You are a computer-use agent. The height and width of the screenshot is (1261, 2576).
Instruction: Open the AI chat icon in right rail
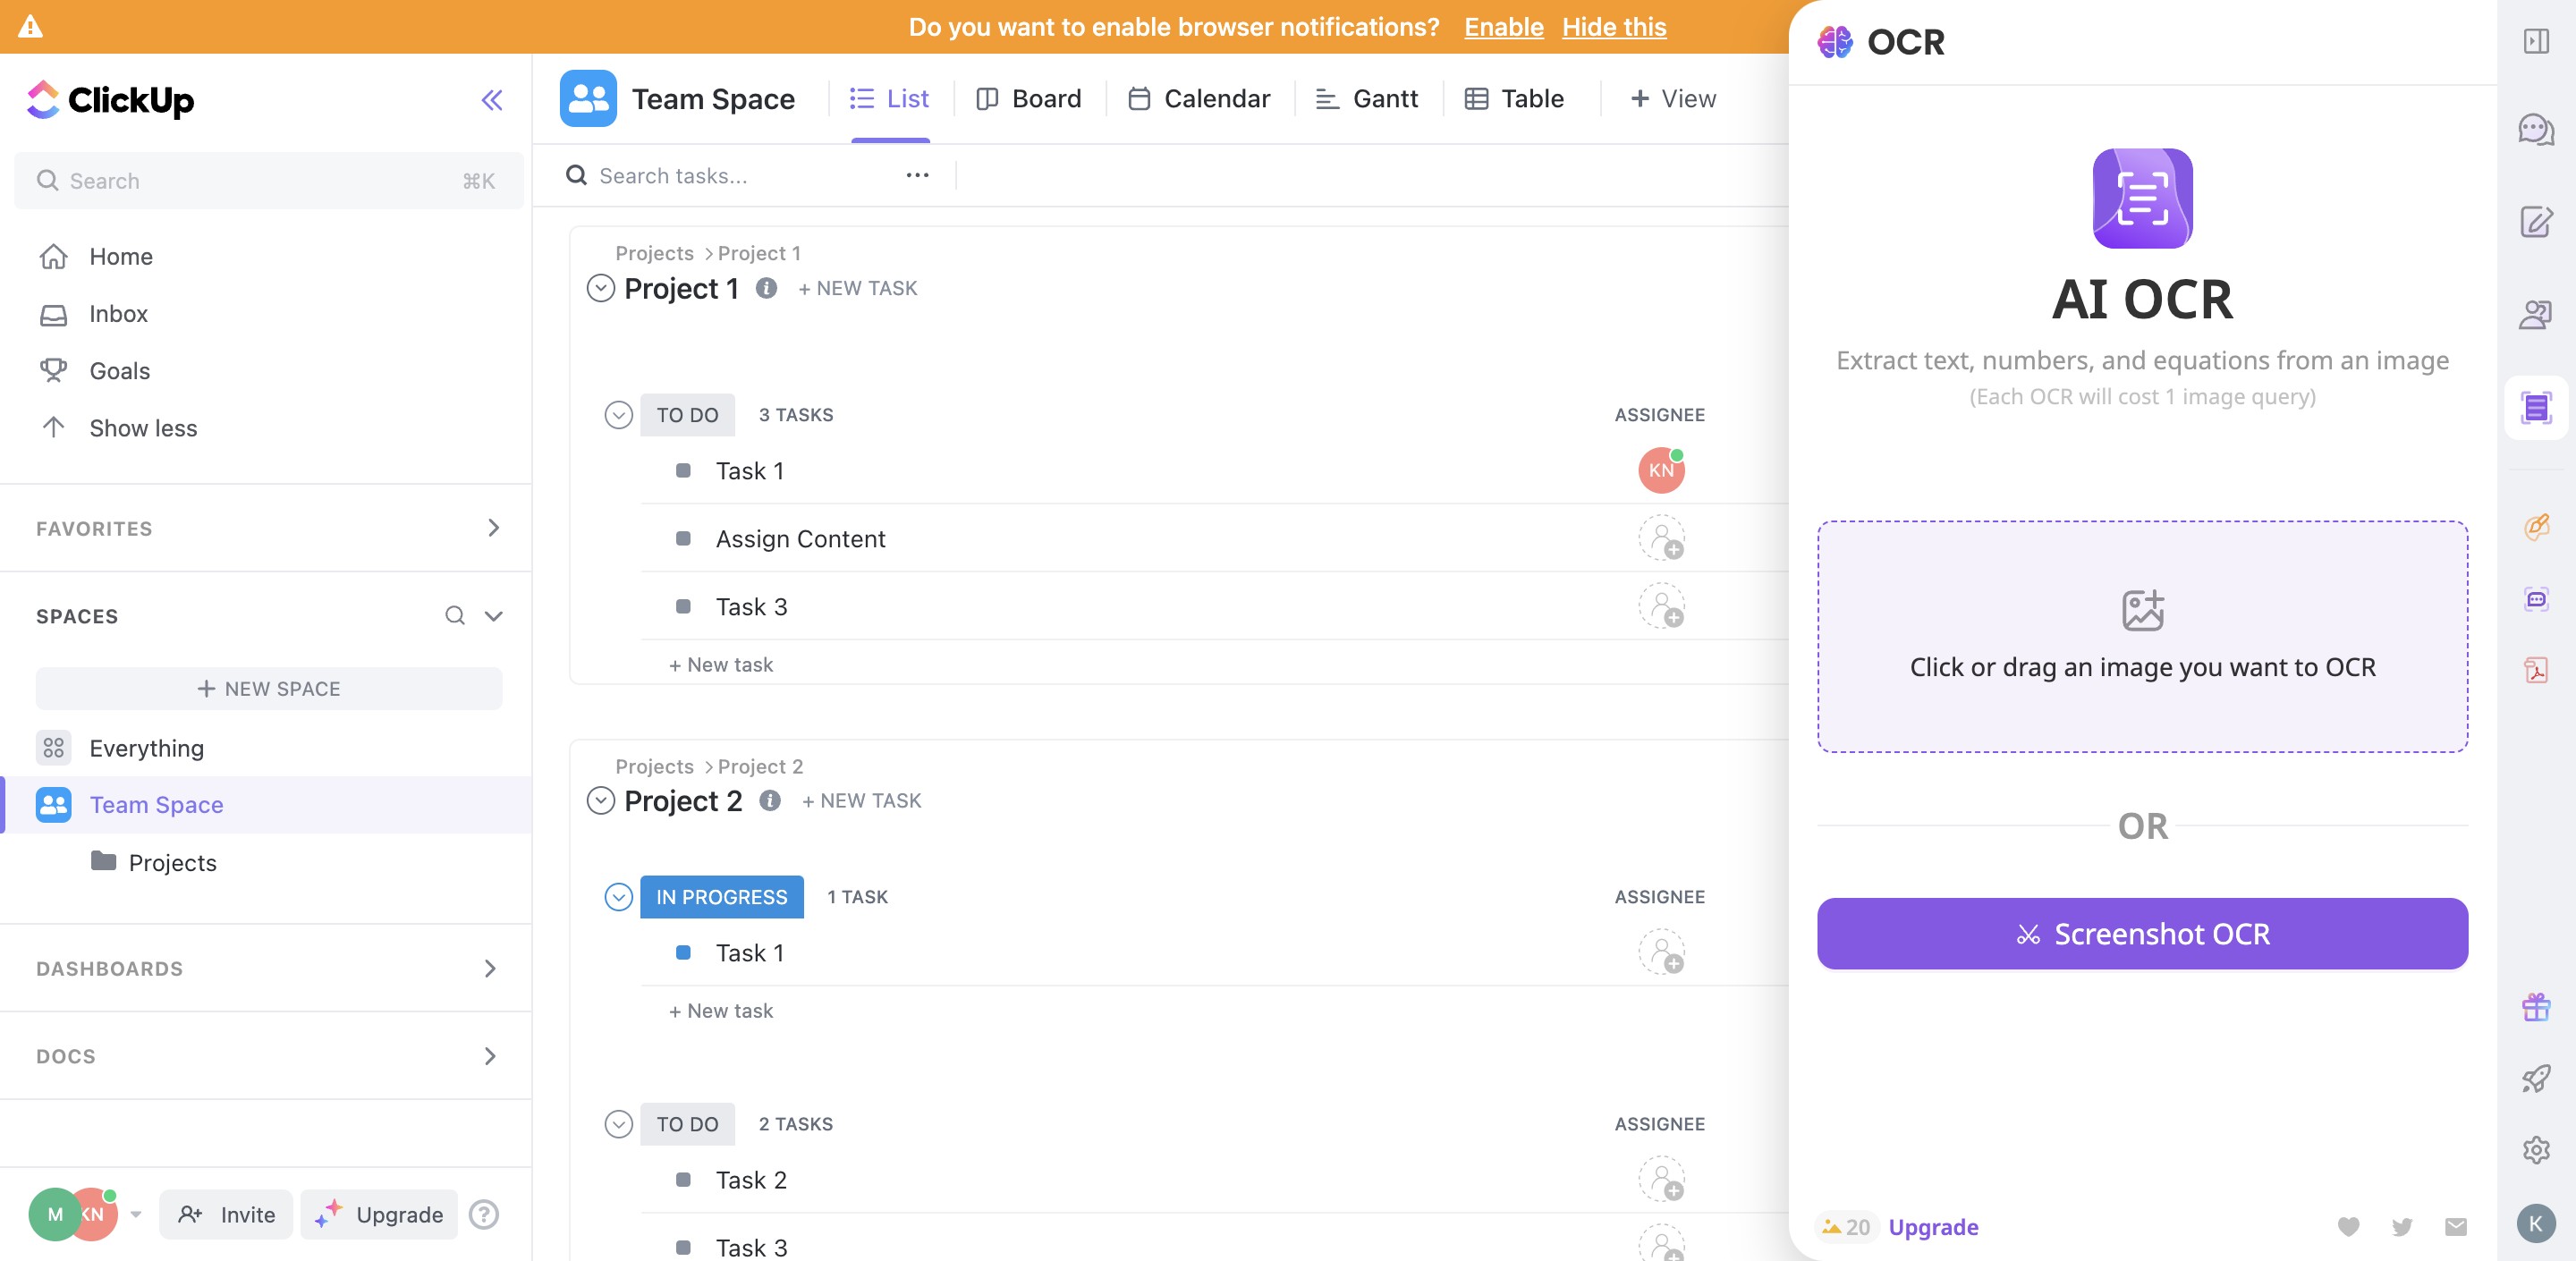(x=2536, y=130)
